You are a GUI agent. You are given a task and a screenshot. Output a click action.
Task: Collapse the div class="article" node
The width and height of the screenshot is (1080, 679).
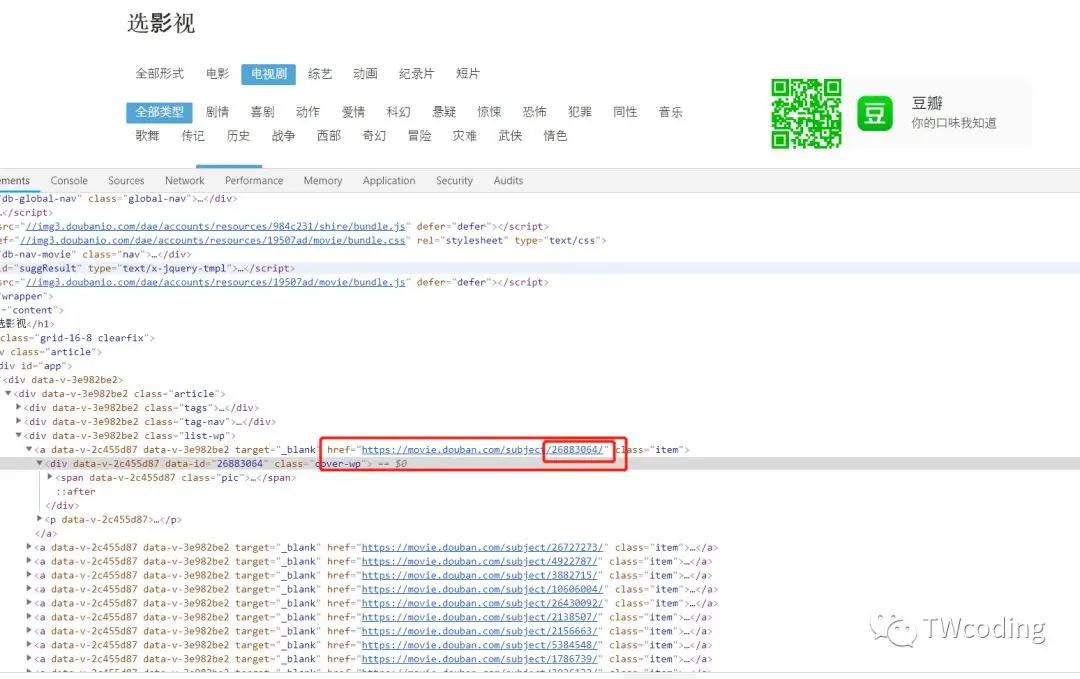point(8,394)
